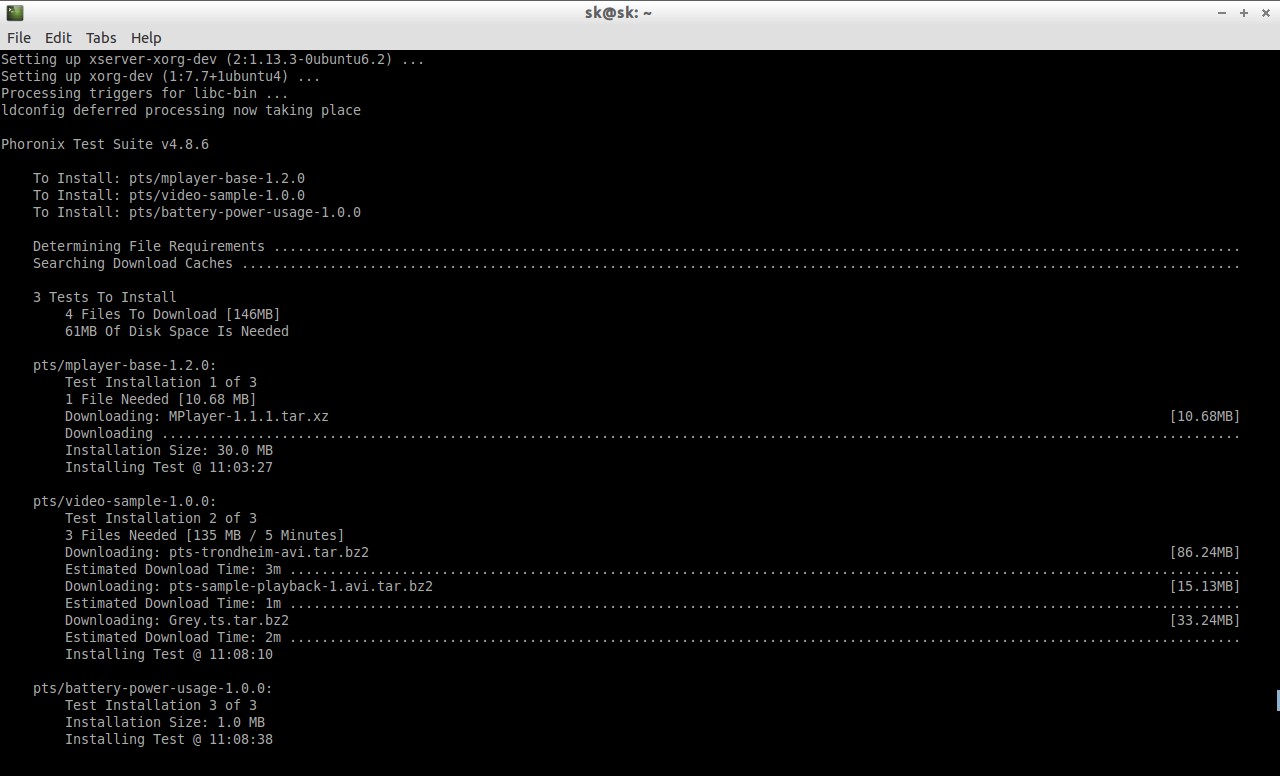1280x776 pixels.
Task: Click 'Setting up xorg-dev (1:7.7+1ubuntu4)' line
Action: [161, 76]
